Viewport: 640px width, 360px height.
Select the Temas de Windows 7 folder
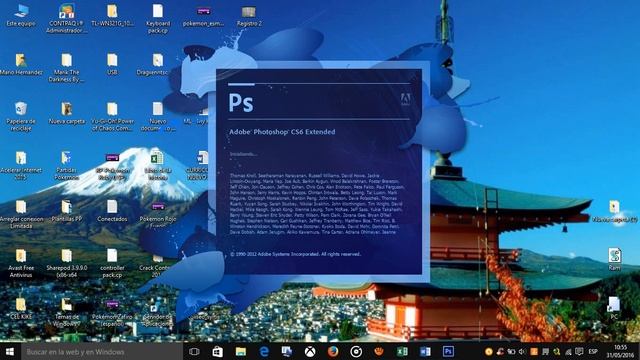(x=67, y=312)
